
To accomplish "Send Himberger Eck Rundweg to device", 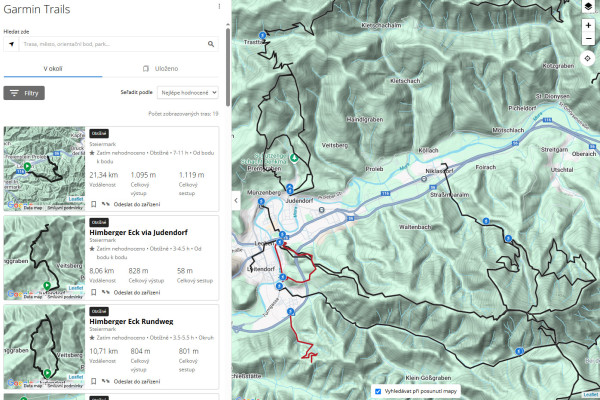I will click(131, 382).
